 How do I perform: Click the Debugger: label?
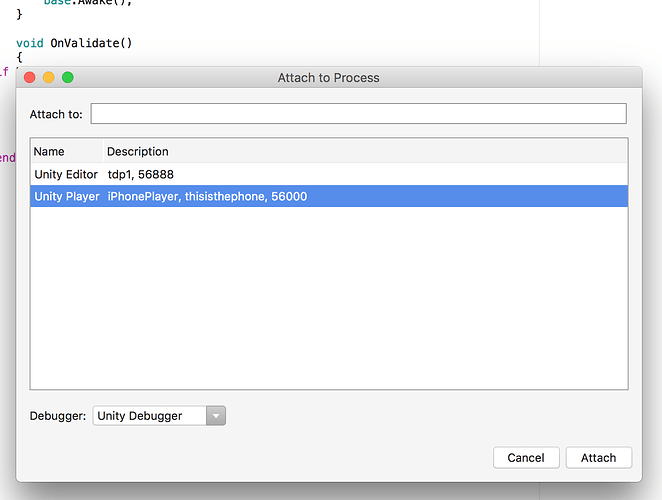point(57,416)
